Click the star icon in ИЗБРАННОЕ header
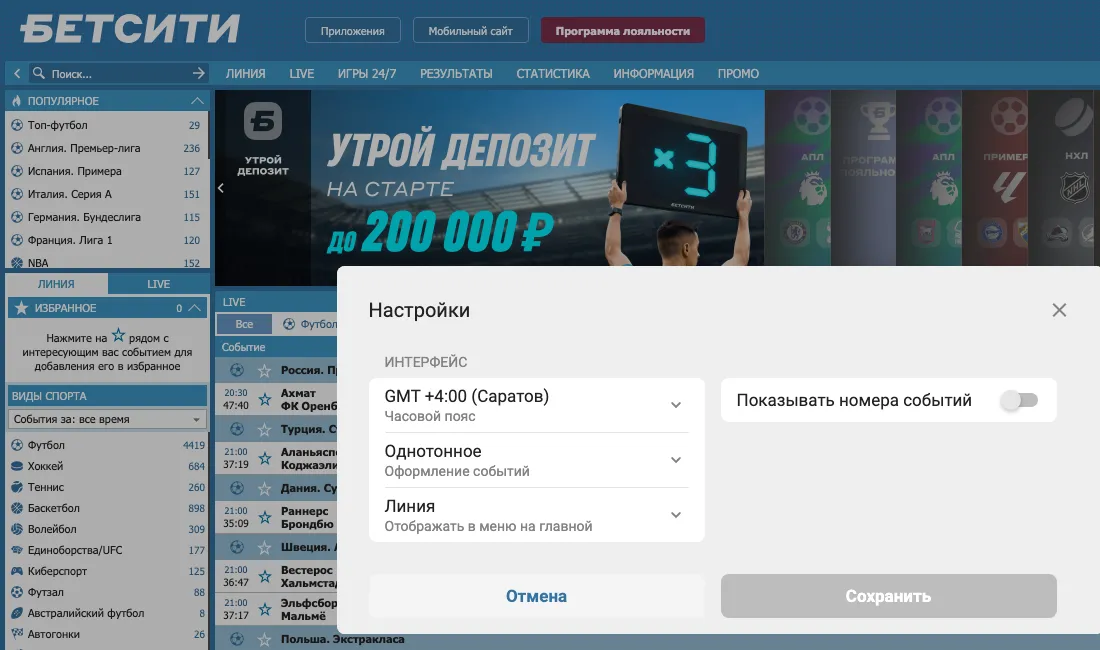Screen dimensions: 1100x650 click(x=22, y=308)
